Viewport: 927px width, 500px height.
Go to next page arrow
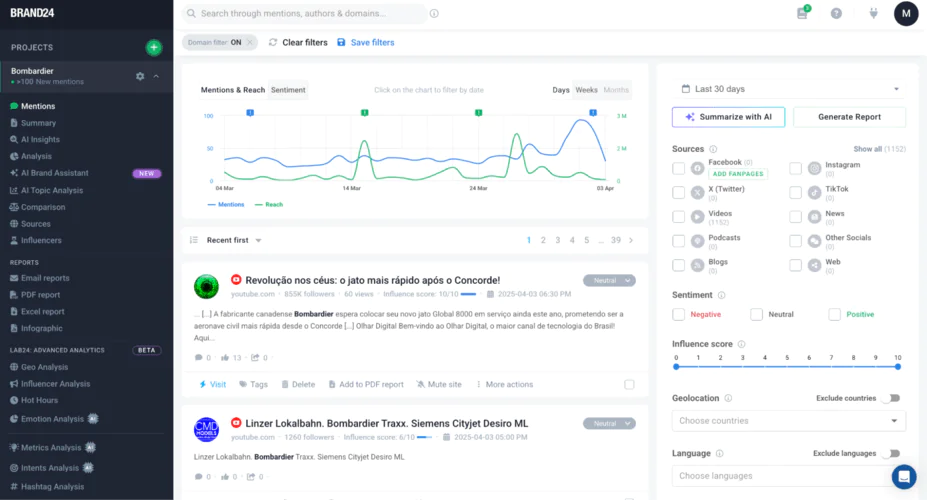coord(631,241)
